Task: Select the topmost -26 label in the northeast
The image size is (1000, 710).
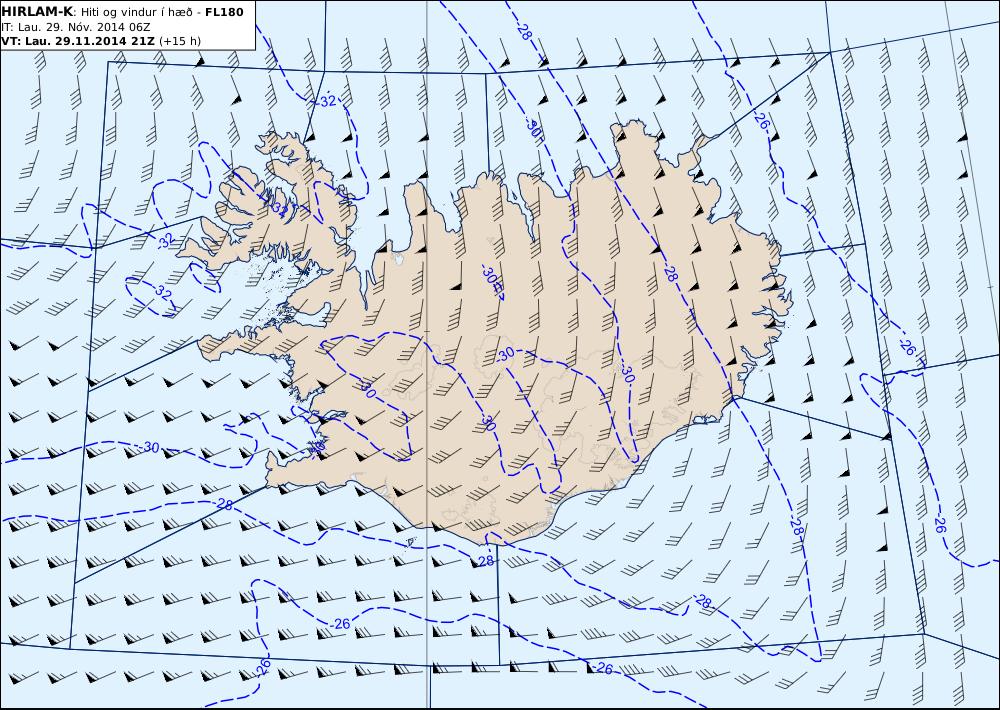Action: pyautogui.click(x=760, y=120)
